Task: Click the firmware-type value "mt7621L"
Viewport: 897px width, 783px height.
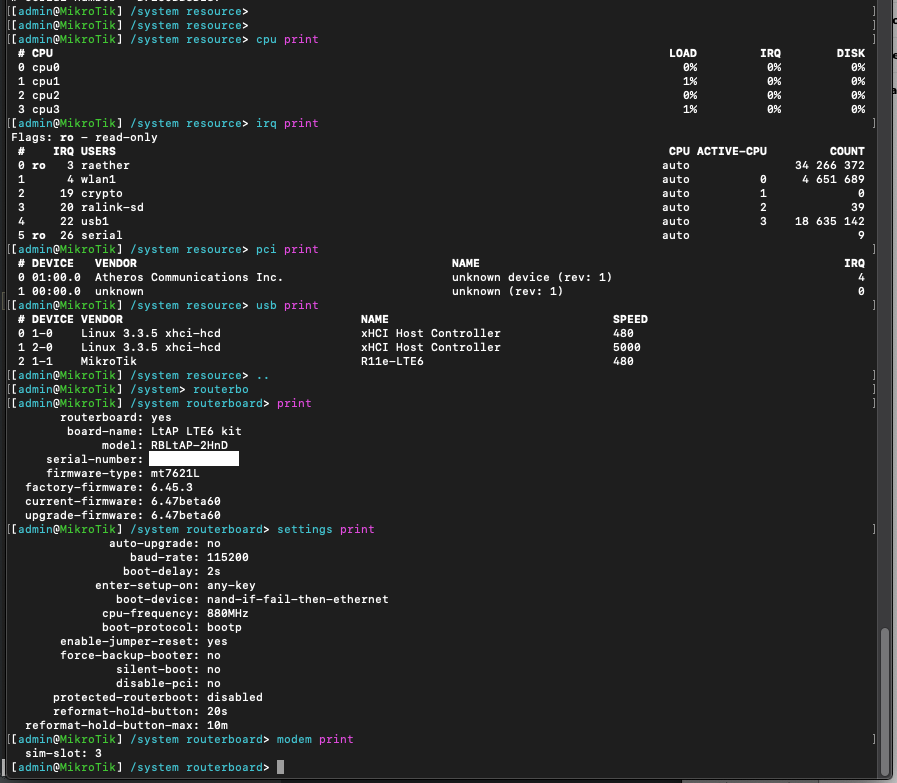Action: point(175,474)
